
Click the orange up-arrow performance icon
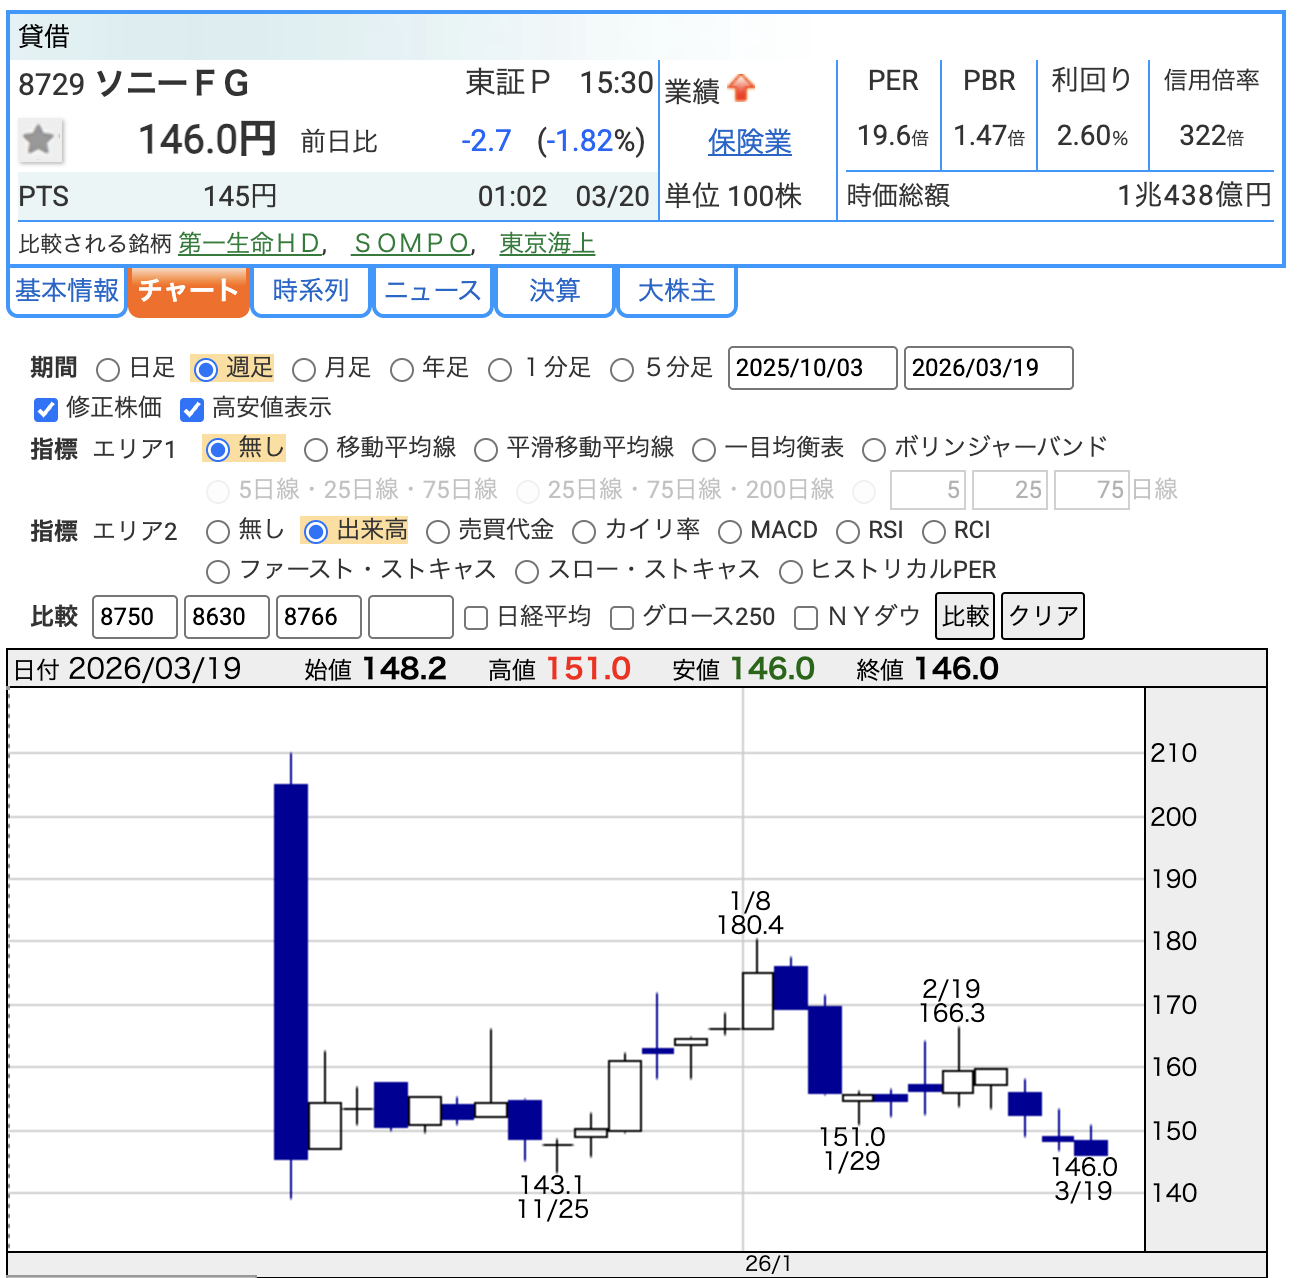click(x=741, y=89)
